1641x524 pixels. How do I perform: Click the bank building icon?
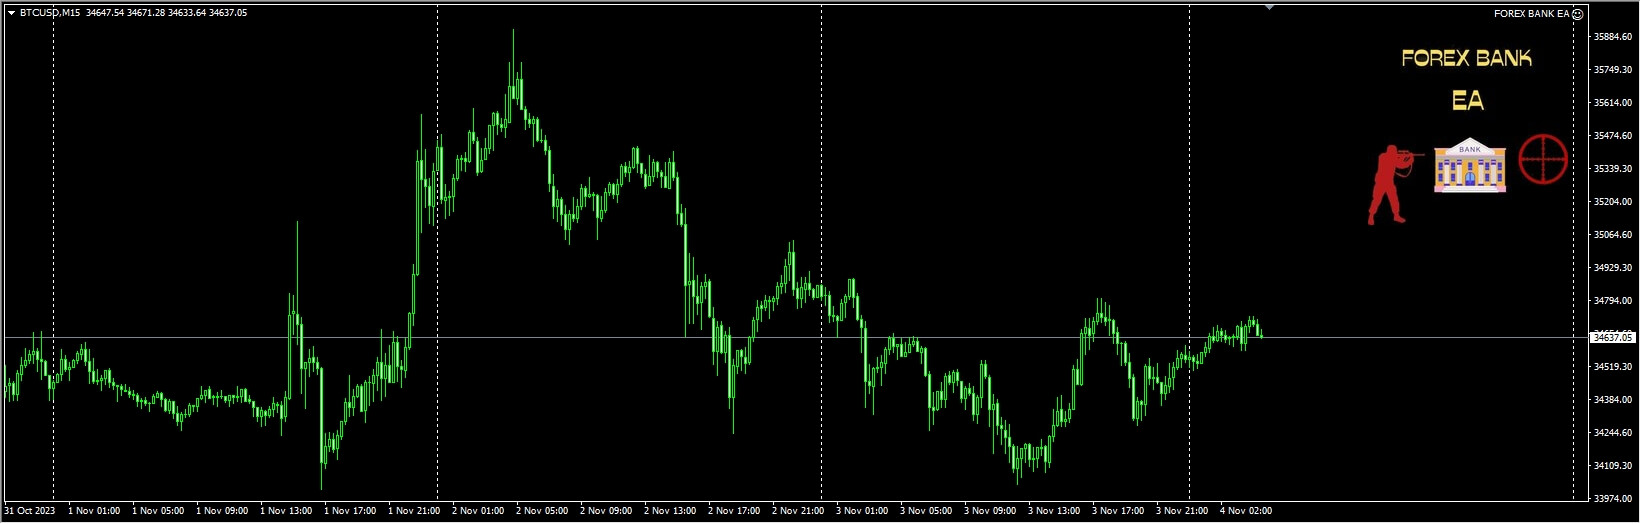[1470, 165]
